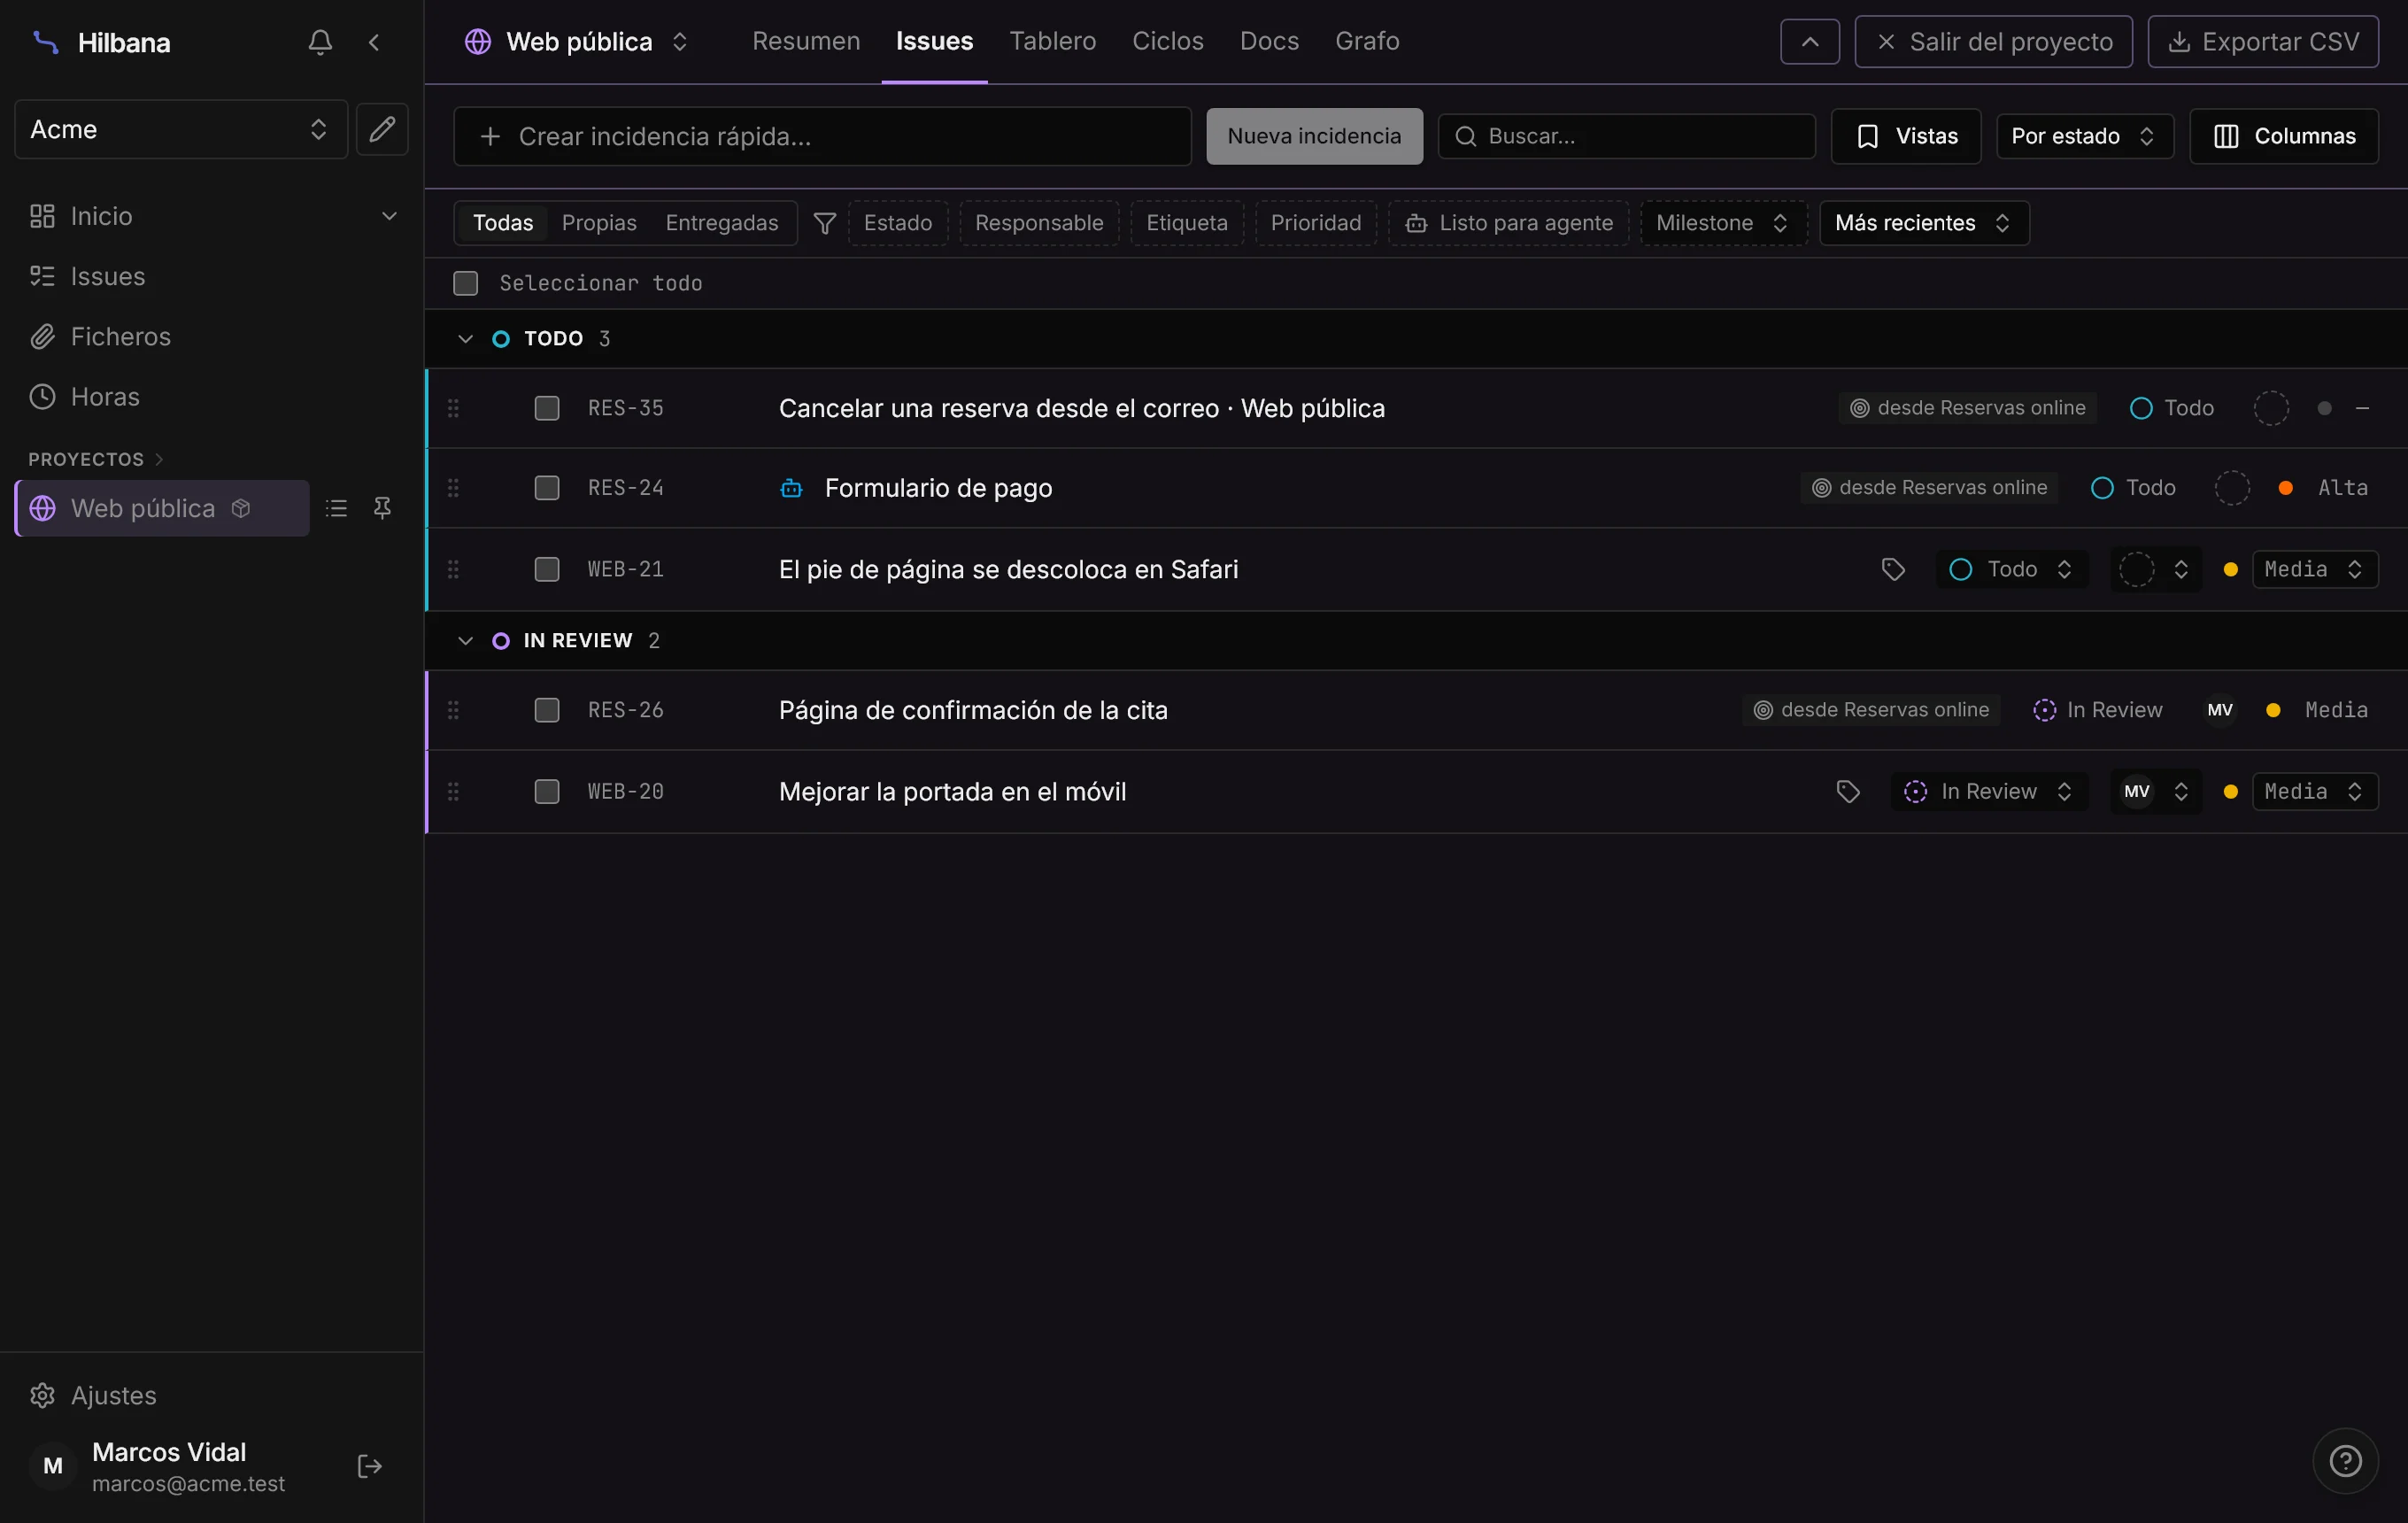Screen dimensions: 2408x1523
Task: Check the WEB-21 row checkbox
Action: tap(546, 569)
